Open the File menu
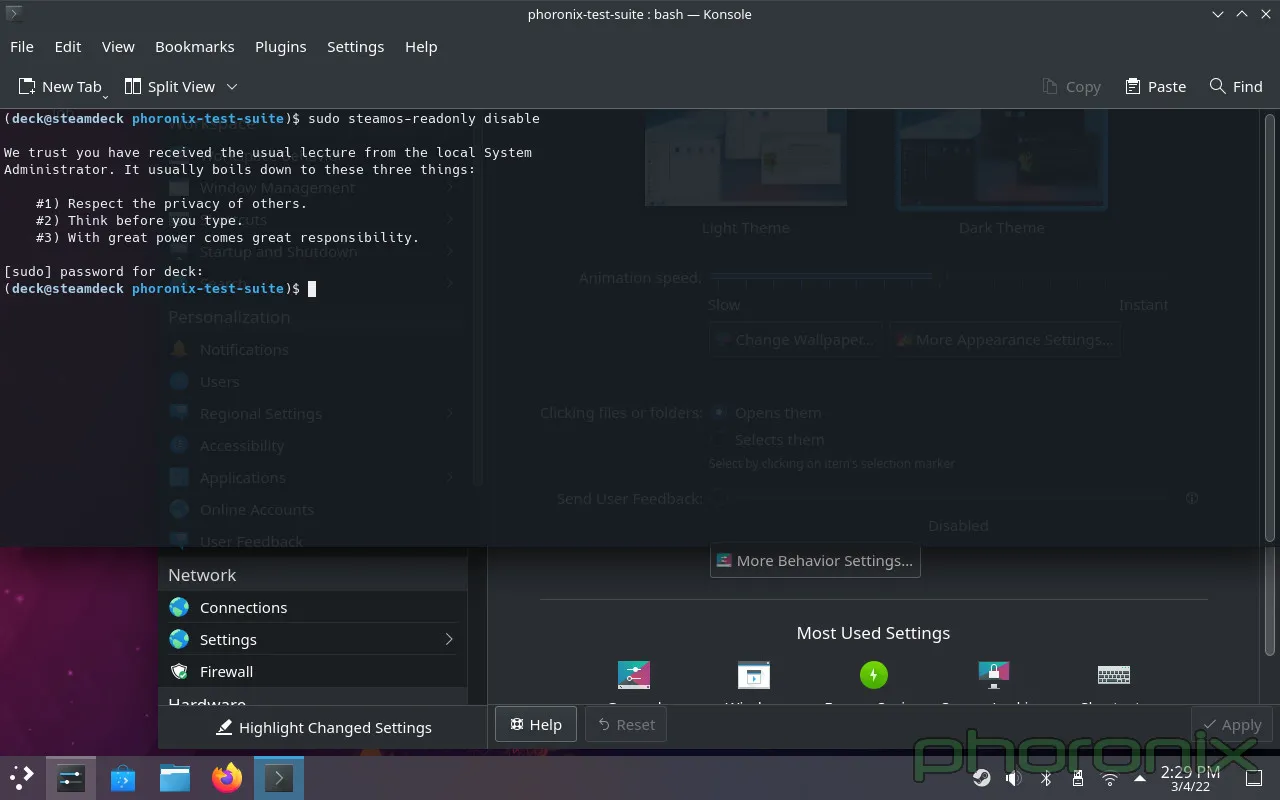This screenshot has height=800, width=1280. click(22, 47)
